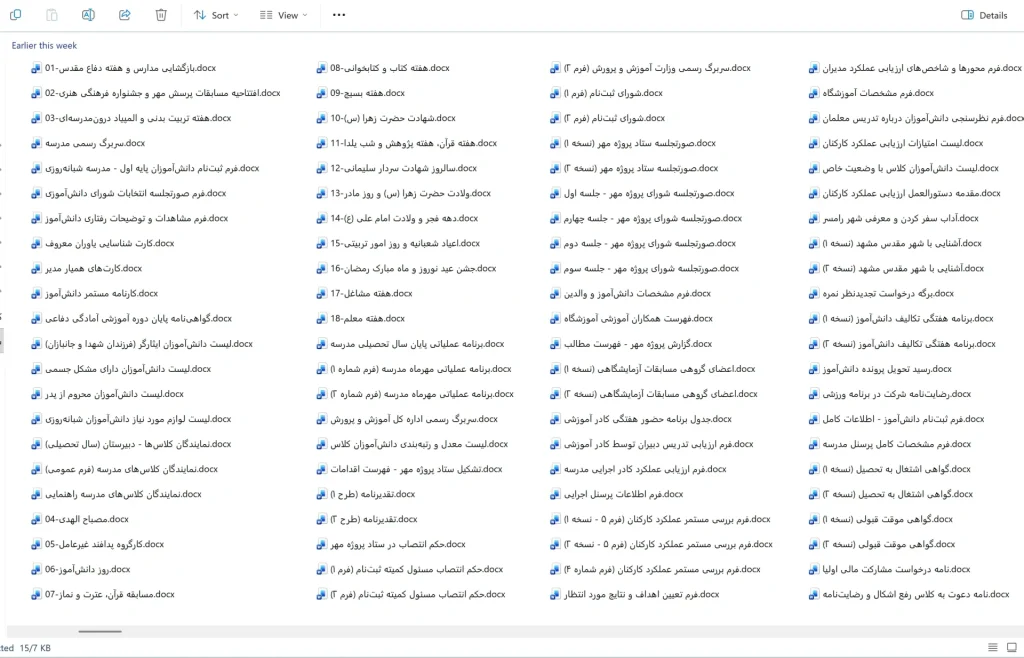Select file 'لیست امتیازات ارزیابی عملکرد کارکنان.docx'
The height and width of the screenshot is (658, 1024).
[895, 144]
